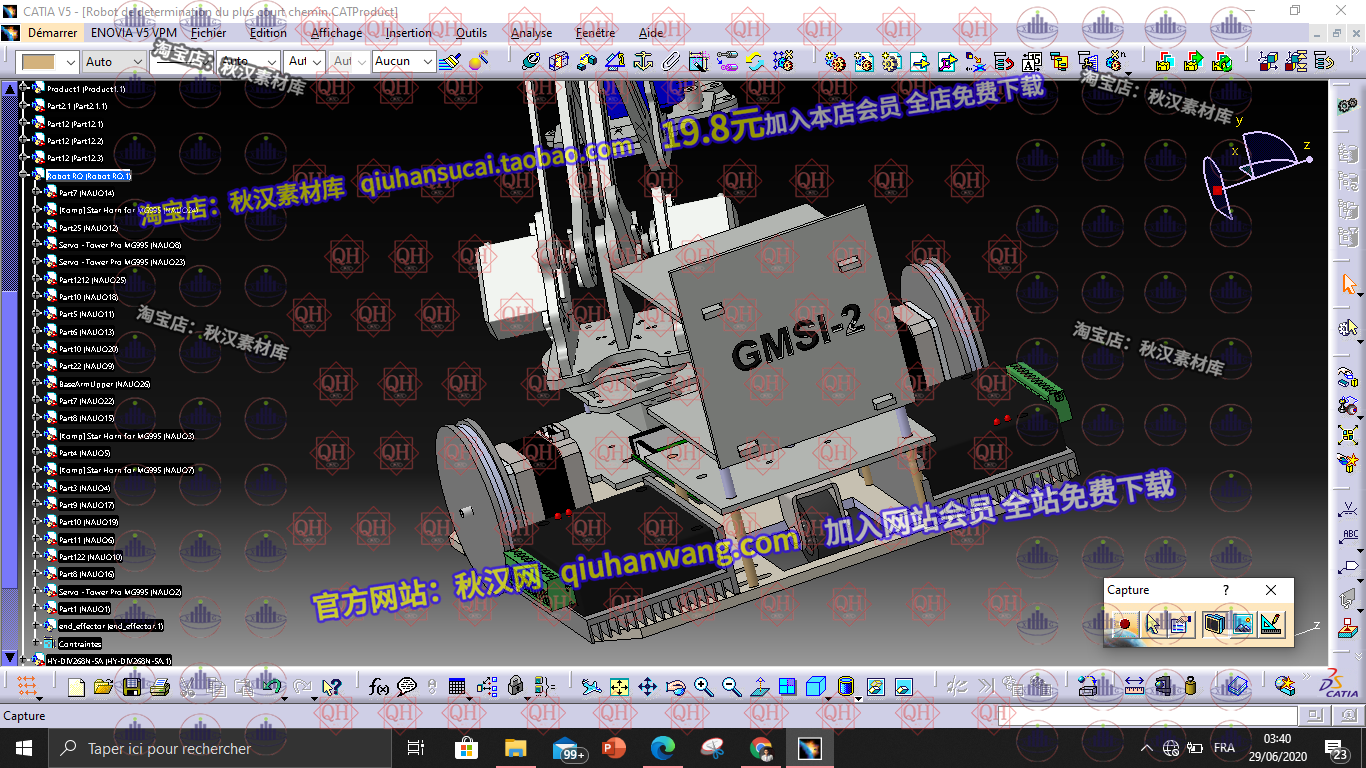This screenshot has width=1366, height=768.
Task: Click the New document icon
Action: 76,687
